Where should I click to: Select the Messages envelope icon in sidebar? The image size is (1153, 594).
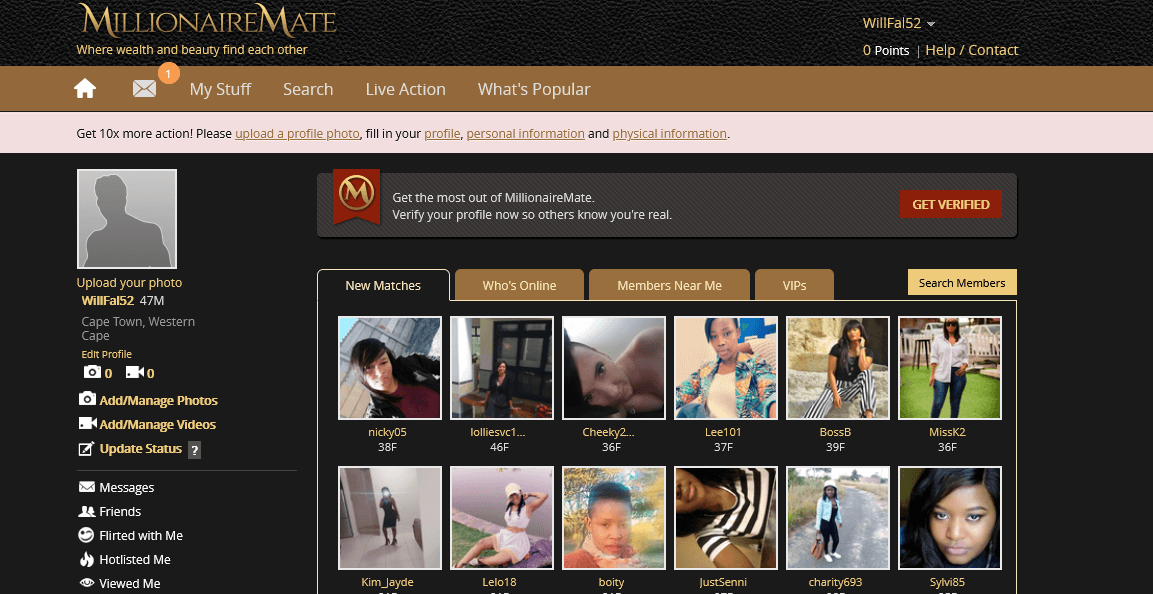[87, 487]
